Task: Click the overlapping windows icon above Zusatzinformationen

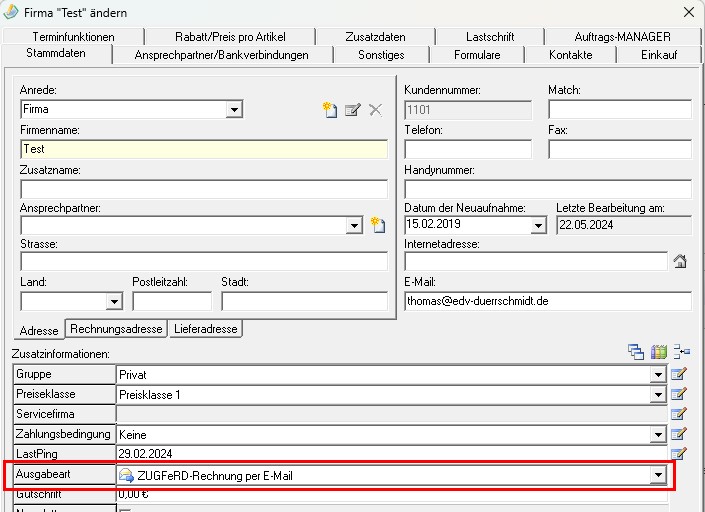Action: click(636, 352)
